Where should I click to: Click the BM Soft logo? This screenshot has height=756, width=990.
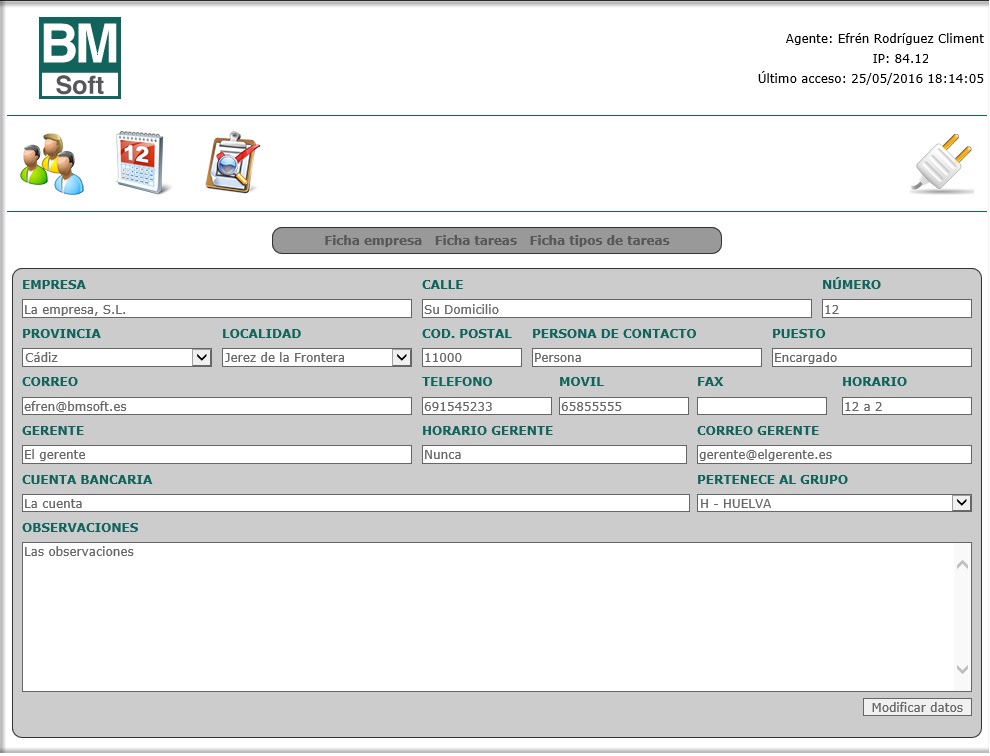coord(80,58)
